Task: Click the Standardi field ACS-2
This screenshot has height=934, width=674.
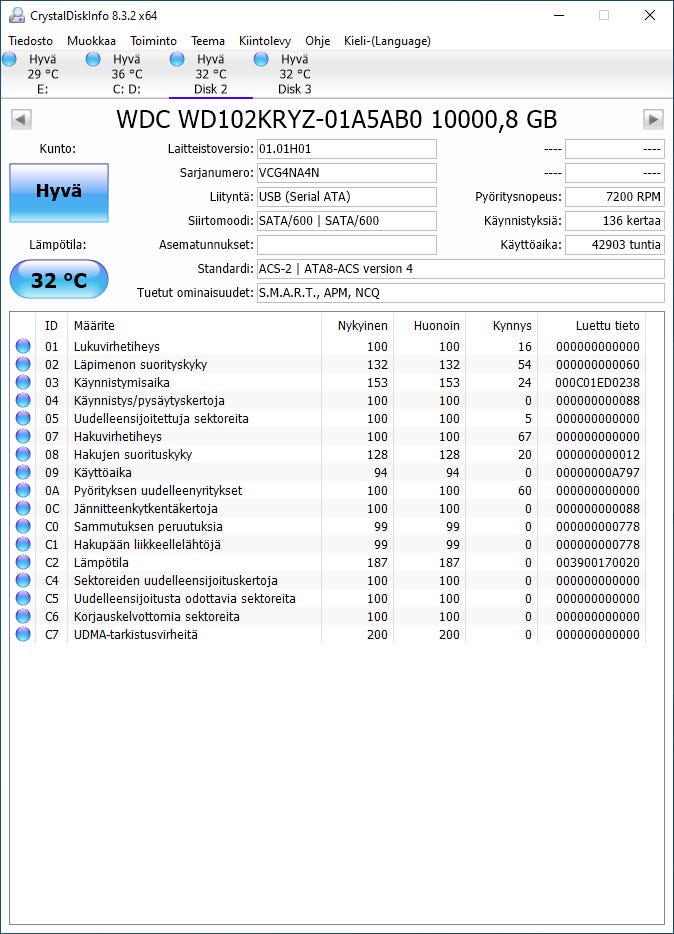Action: 461,269
